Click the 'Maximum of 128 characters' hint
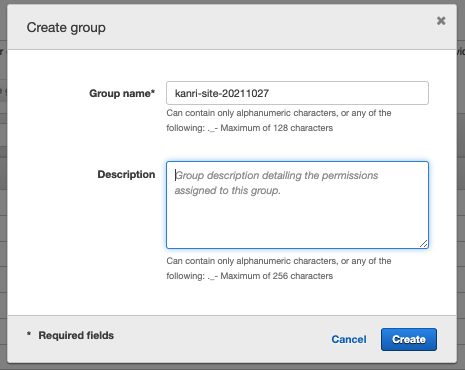Viewport: 465px width, 370px height. click(x=277, y=128)
